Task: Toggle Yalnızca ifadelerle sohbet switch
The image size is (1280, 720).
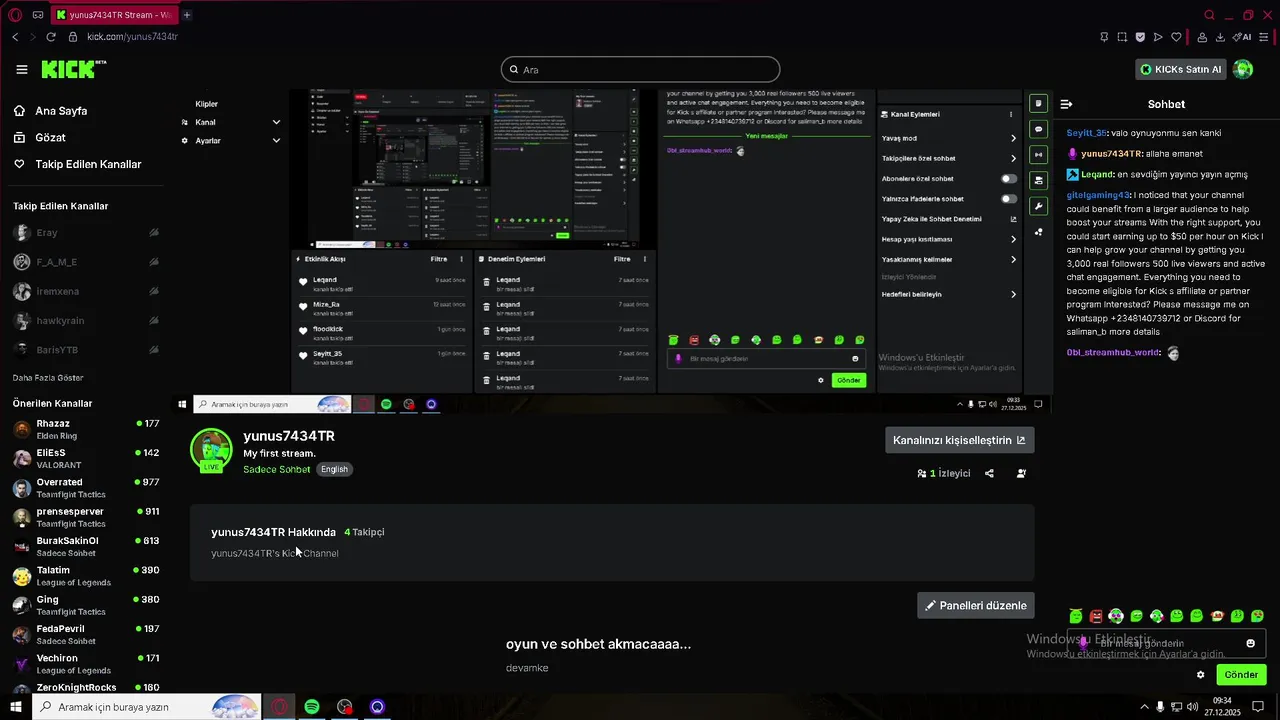Action: point(1009,199)
